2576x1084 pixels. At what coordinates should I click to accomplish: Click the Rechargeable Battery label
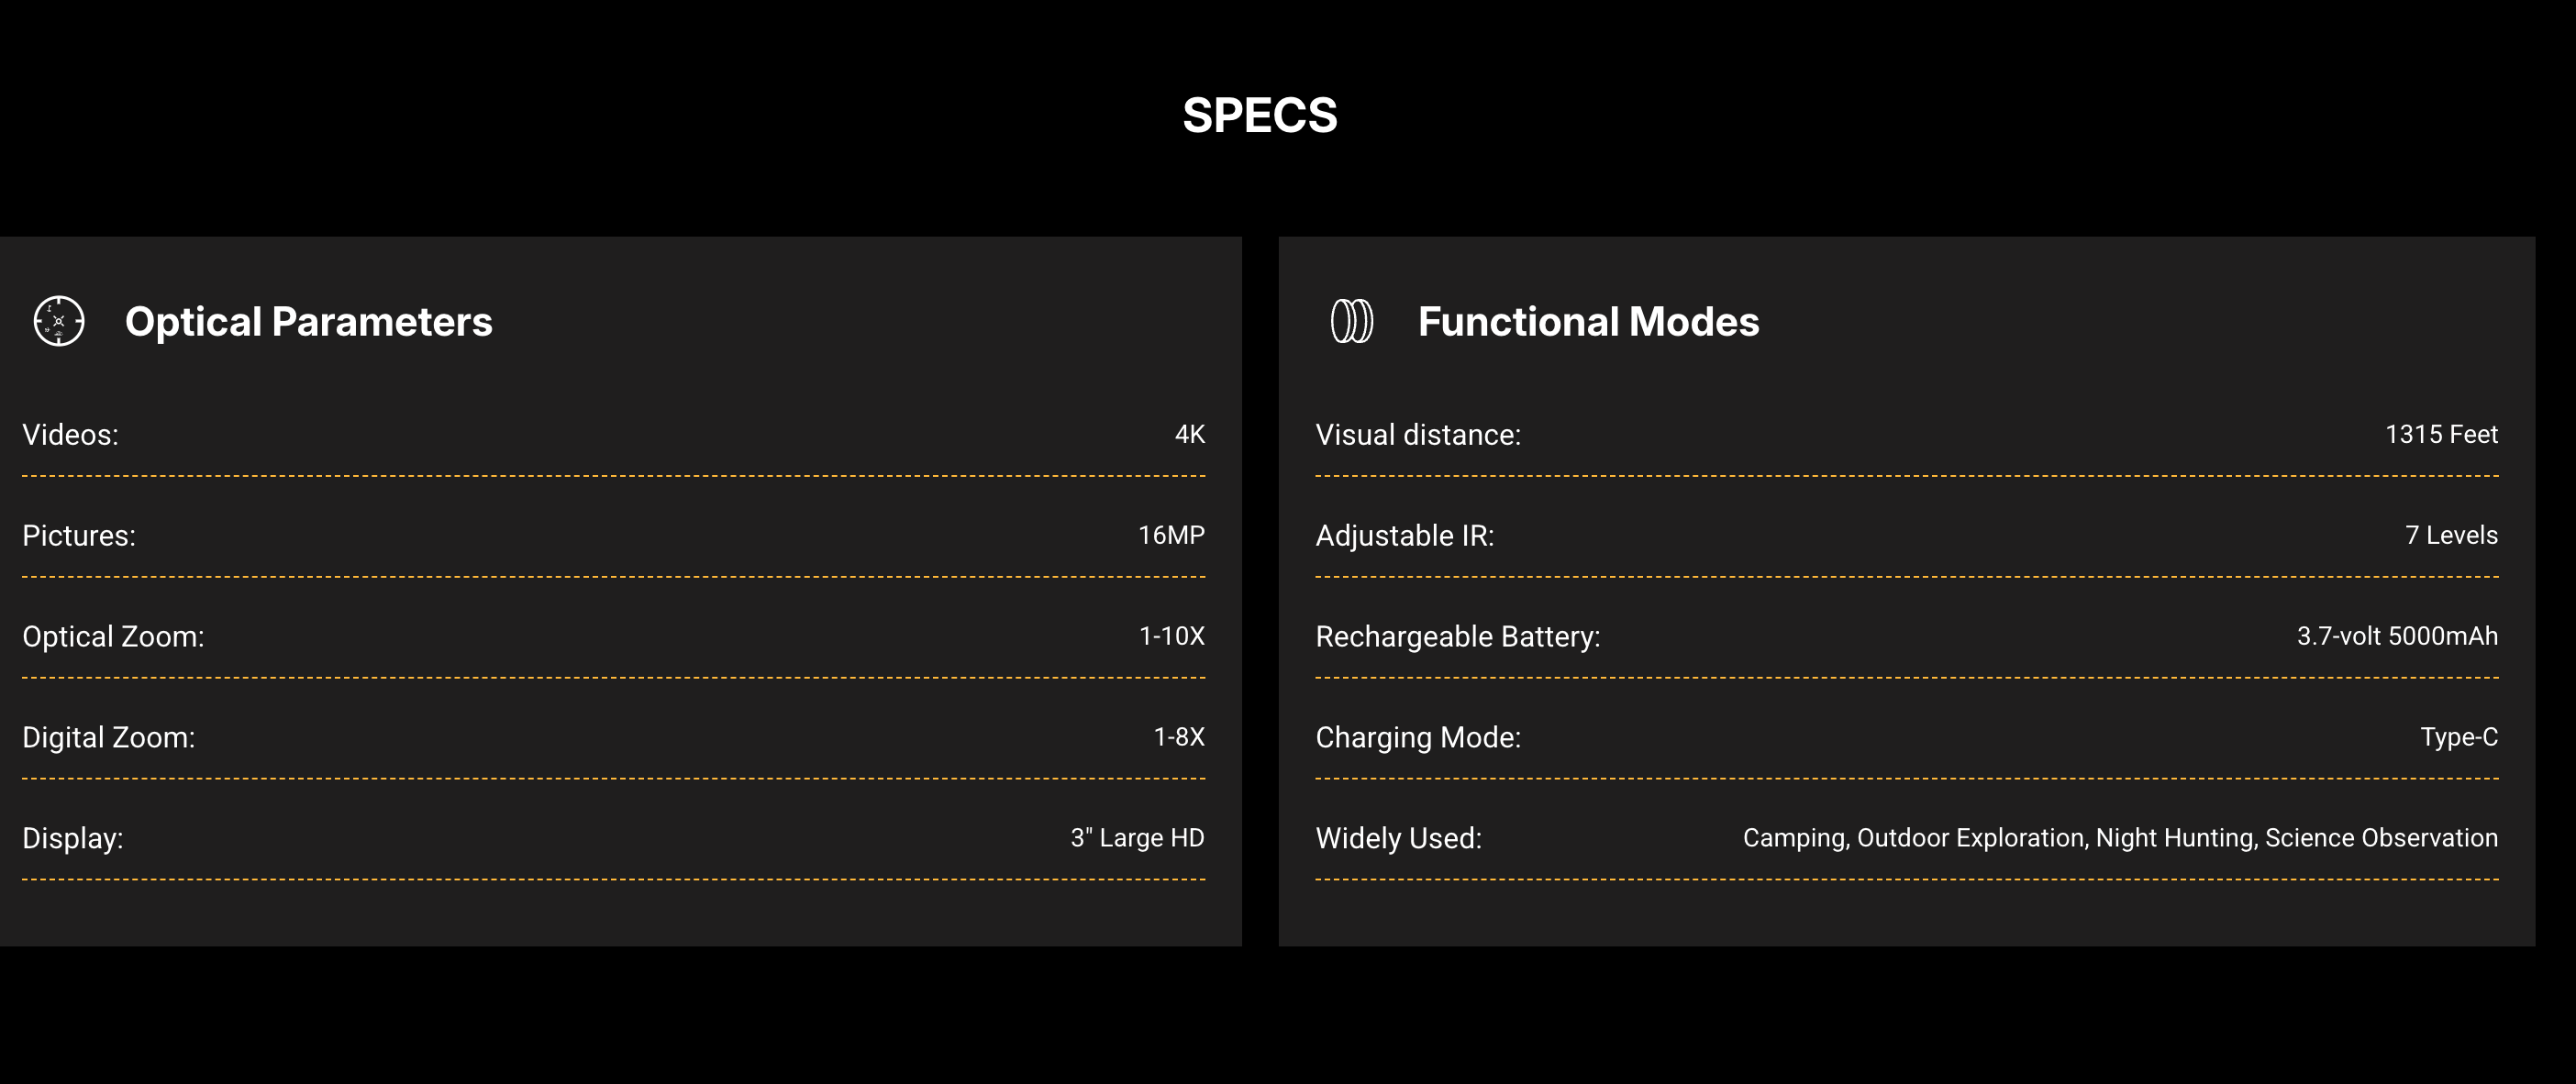coord(1457,637)
